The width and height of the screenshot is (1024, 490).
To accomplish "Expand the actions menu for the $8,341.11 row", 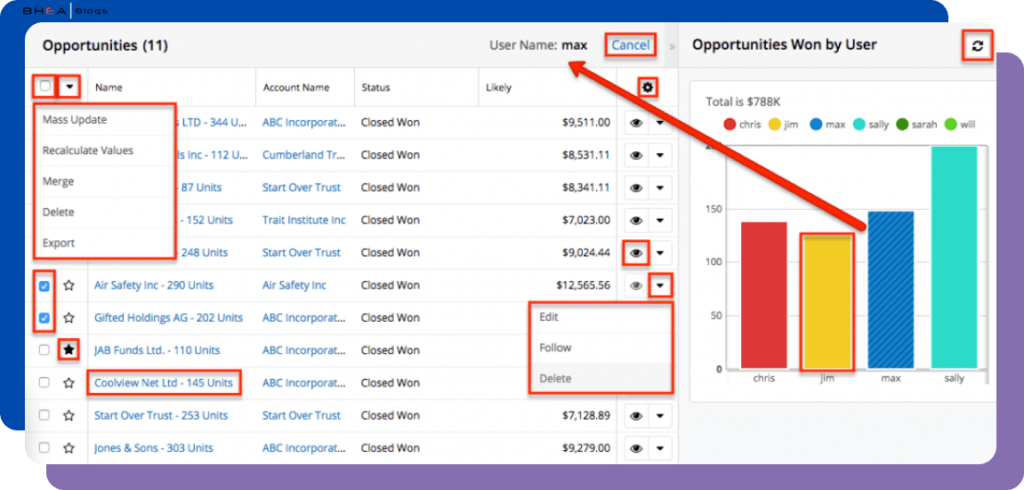I will tap(660, 188).
